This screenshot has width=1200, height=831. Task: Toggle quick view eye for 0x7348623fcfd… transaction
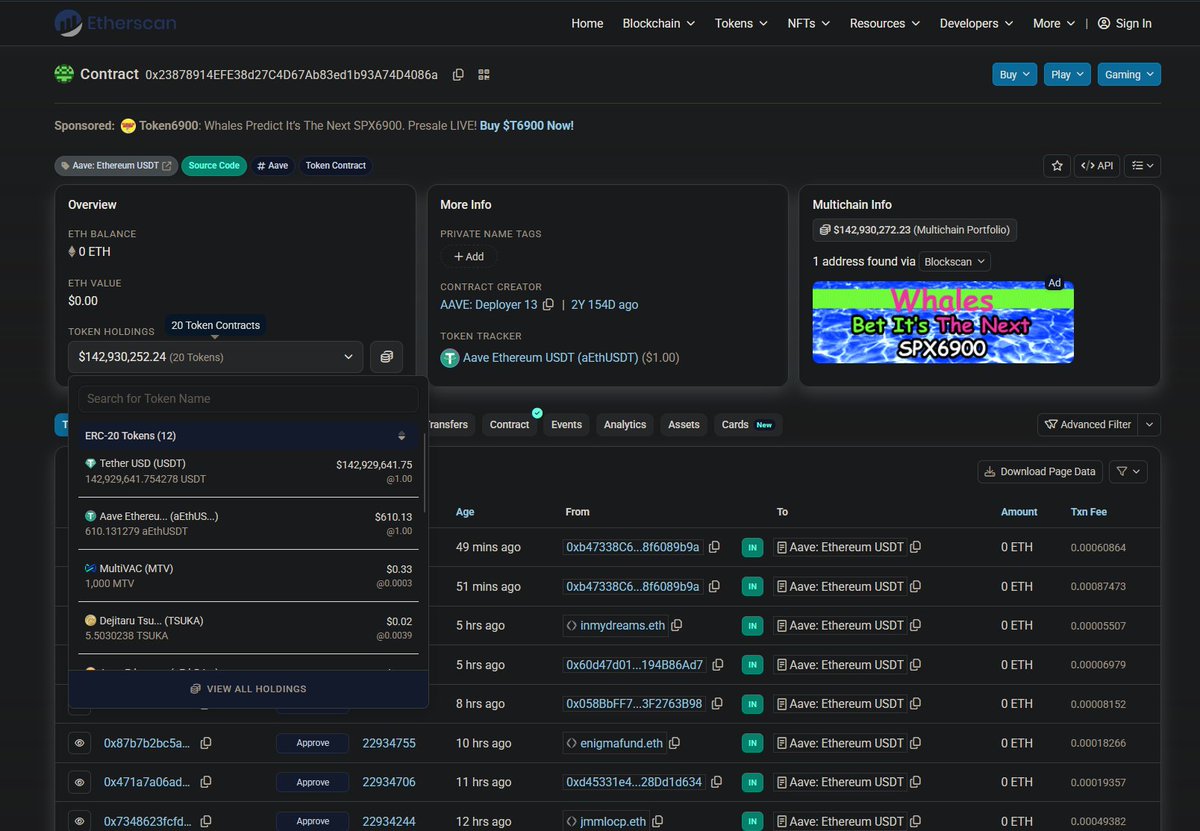(80, 822)
